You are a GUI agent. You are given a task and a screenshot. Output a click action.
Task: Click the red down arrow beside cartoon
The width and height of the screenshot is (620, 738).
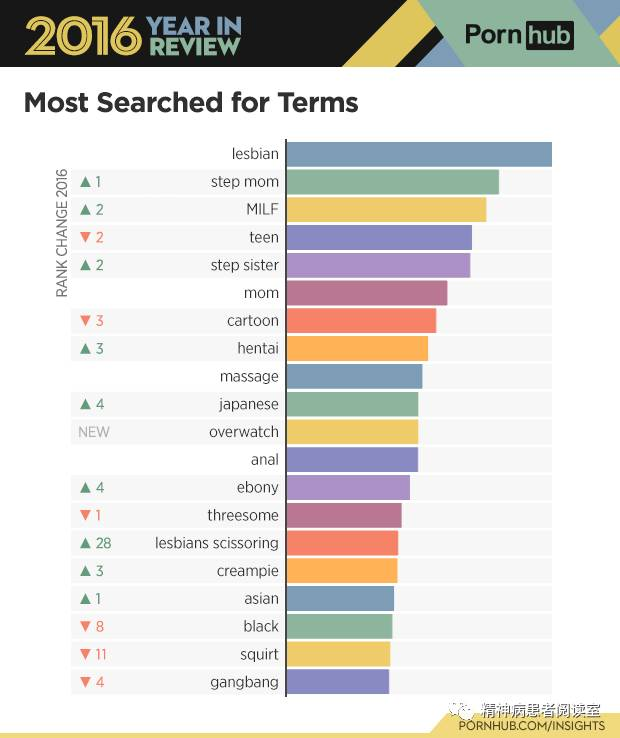[x=85, y=321]
